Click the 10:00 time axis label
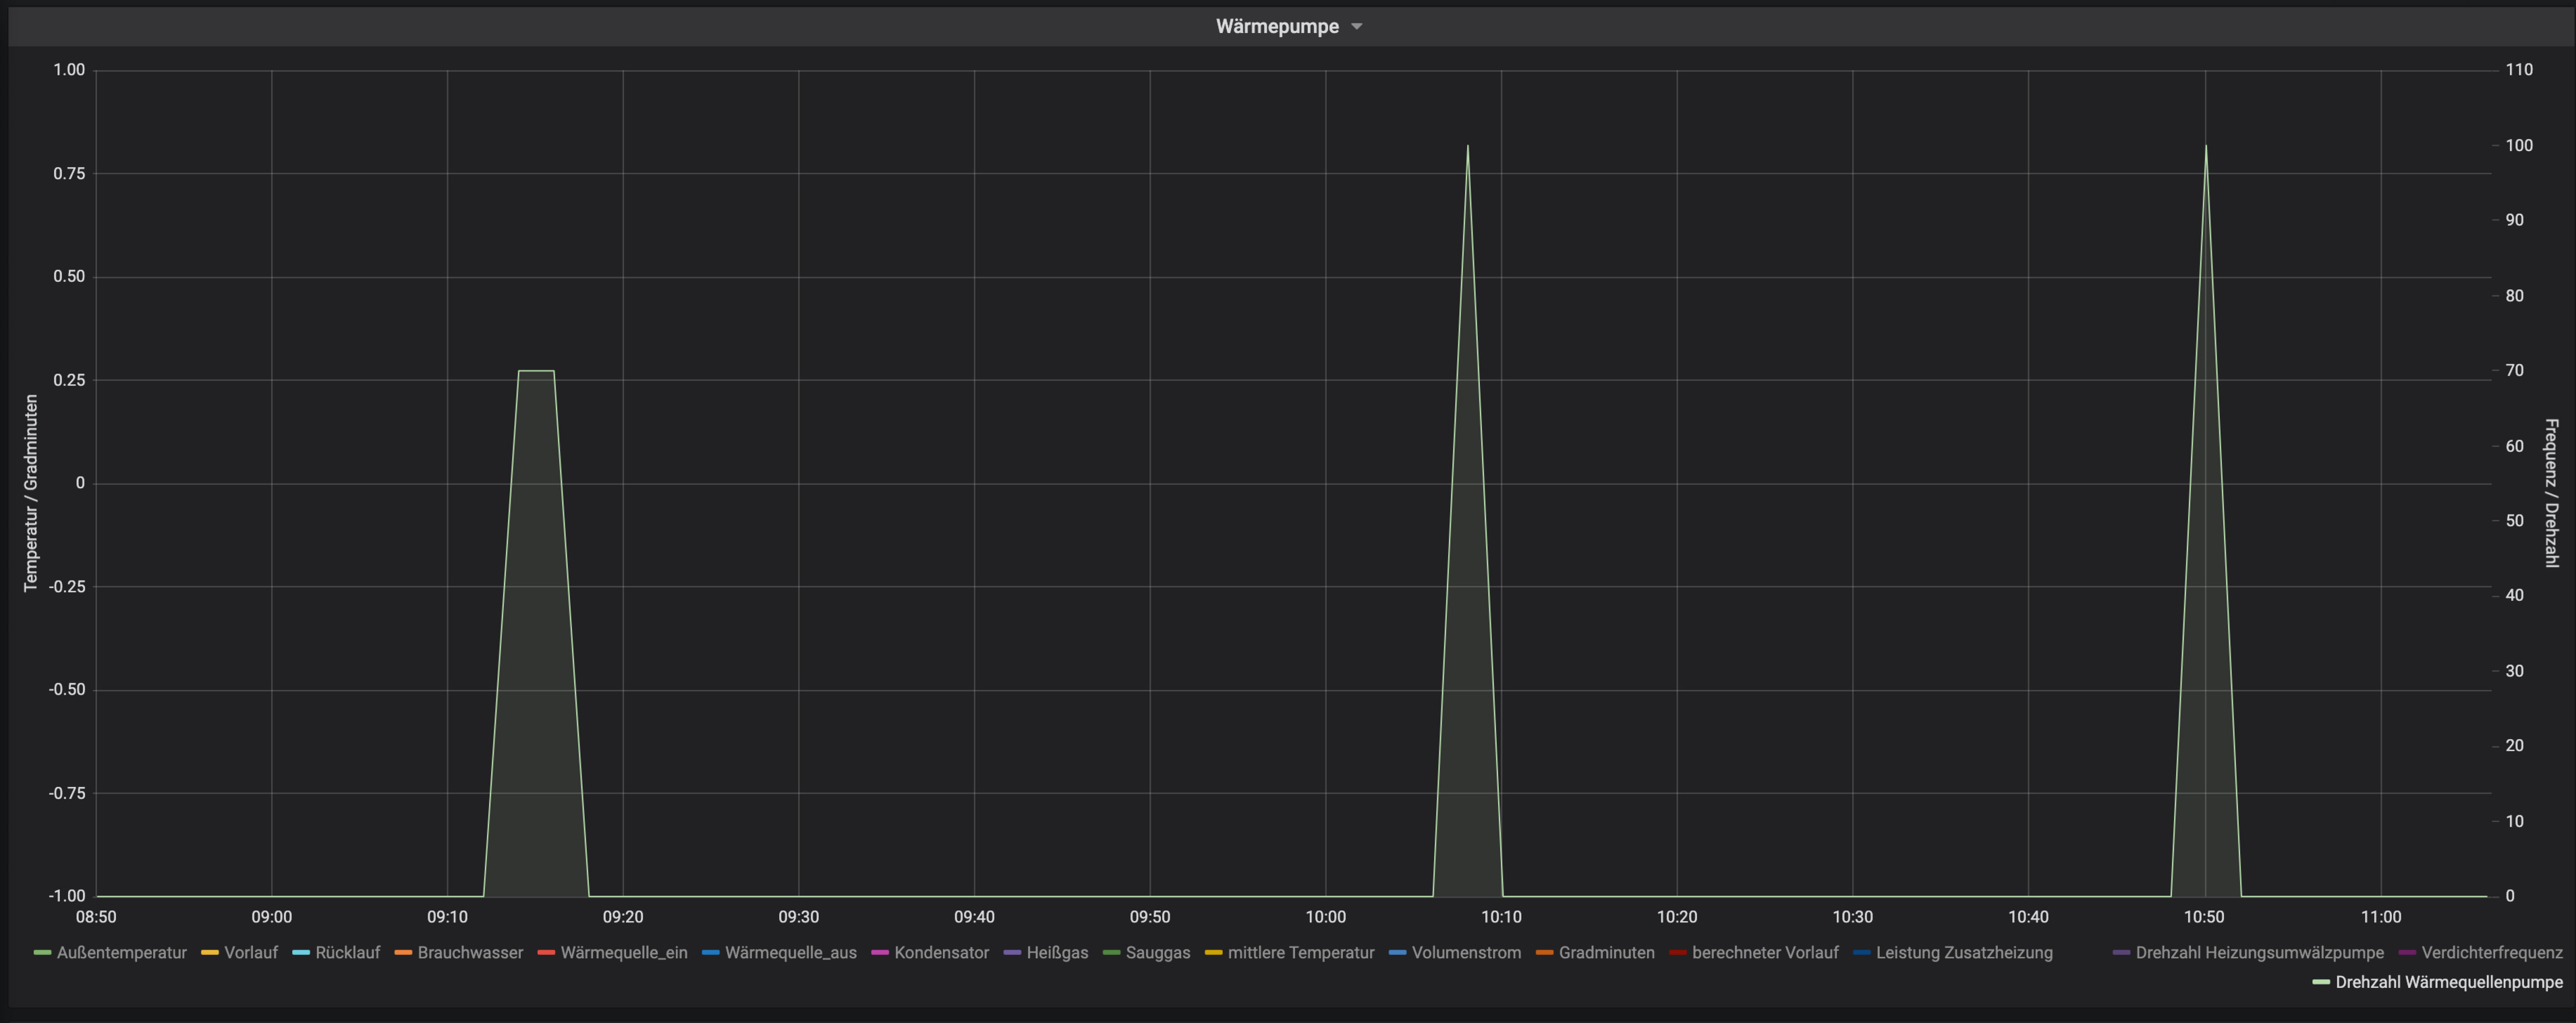 pyautogui.click(x=1325, y=917)
